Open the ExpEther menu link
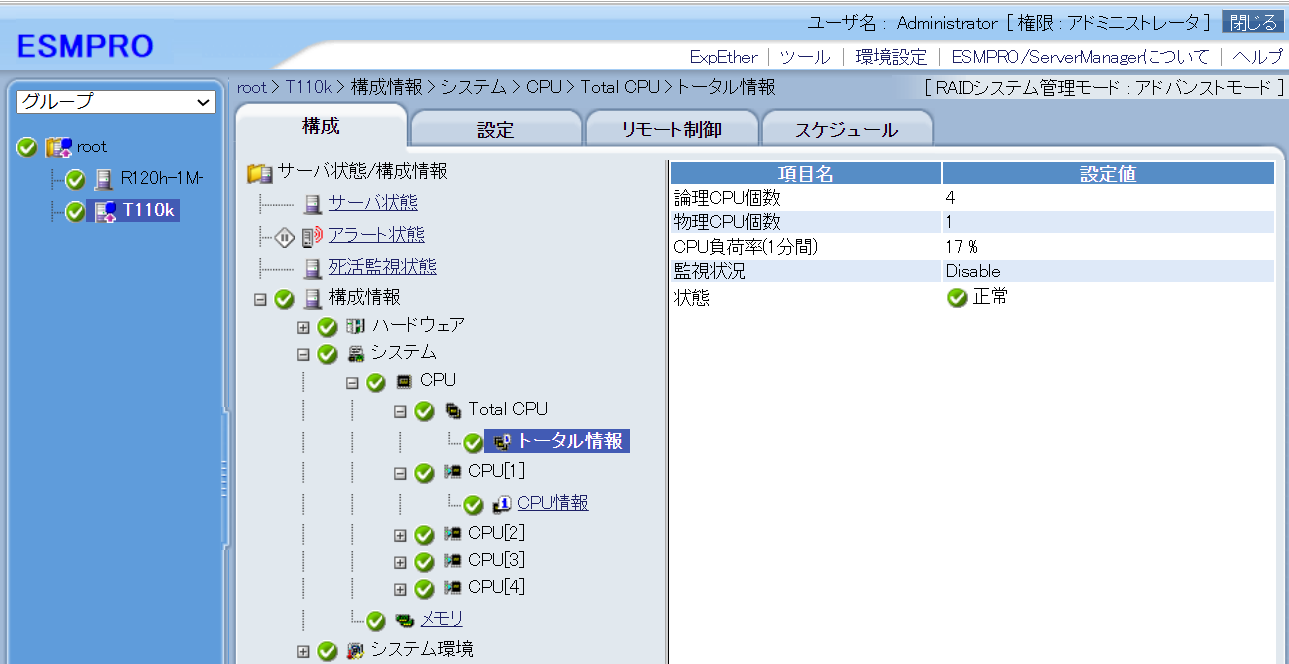Screen dimensions: 1289x664 coord(724,57)
